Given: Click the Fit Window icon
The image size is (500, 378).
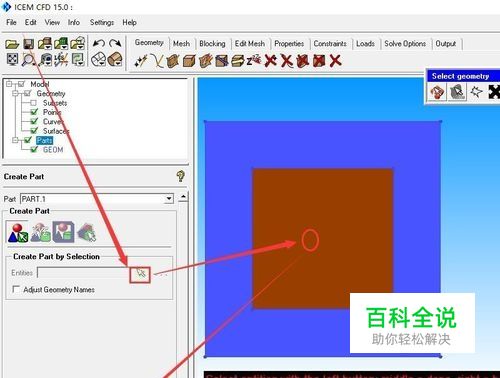Looking at the screenshot, I should pos(12,59).
